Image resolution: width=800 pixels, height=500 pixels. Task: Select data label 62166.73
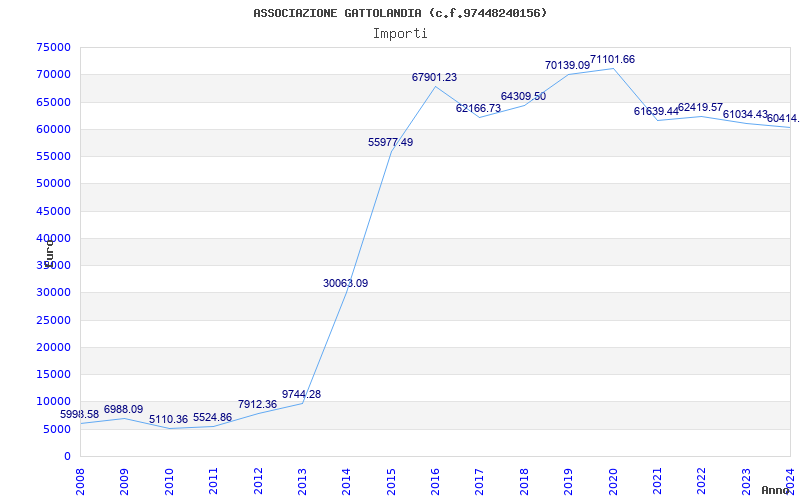click(x=479, y=108)
